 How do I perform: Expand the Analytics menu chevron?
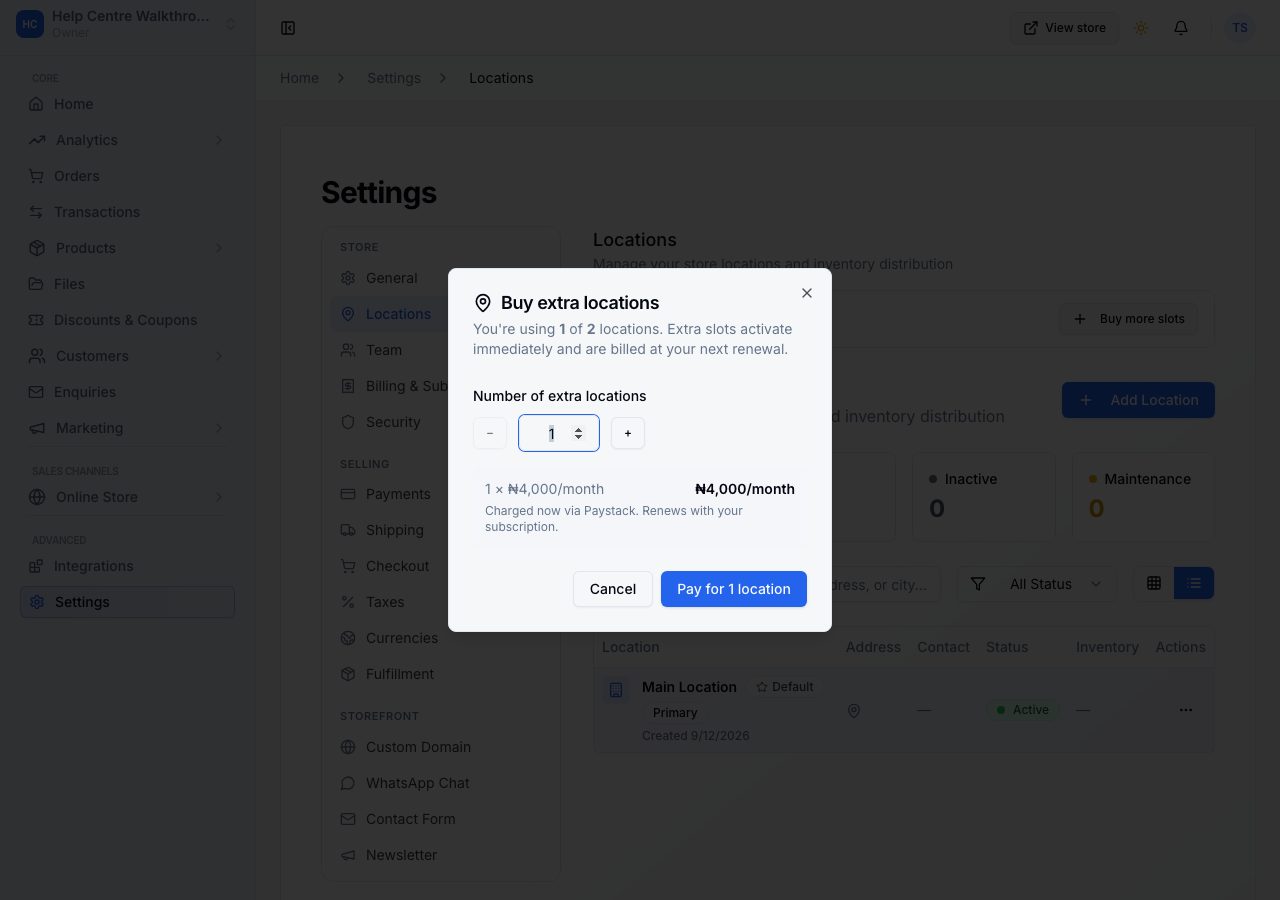coord(219,140)
